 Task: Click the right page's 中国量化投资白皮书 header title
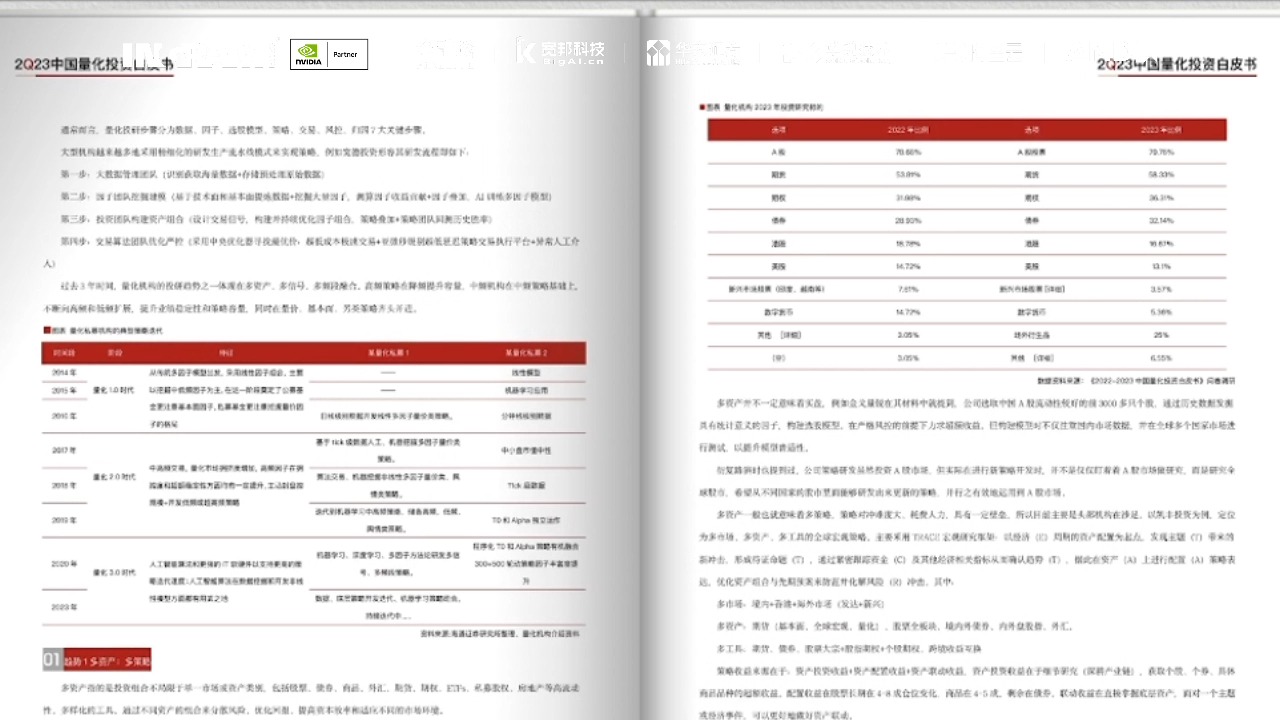[1177, 64]
